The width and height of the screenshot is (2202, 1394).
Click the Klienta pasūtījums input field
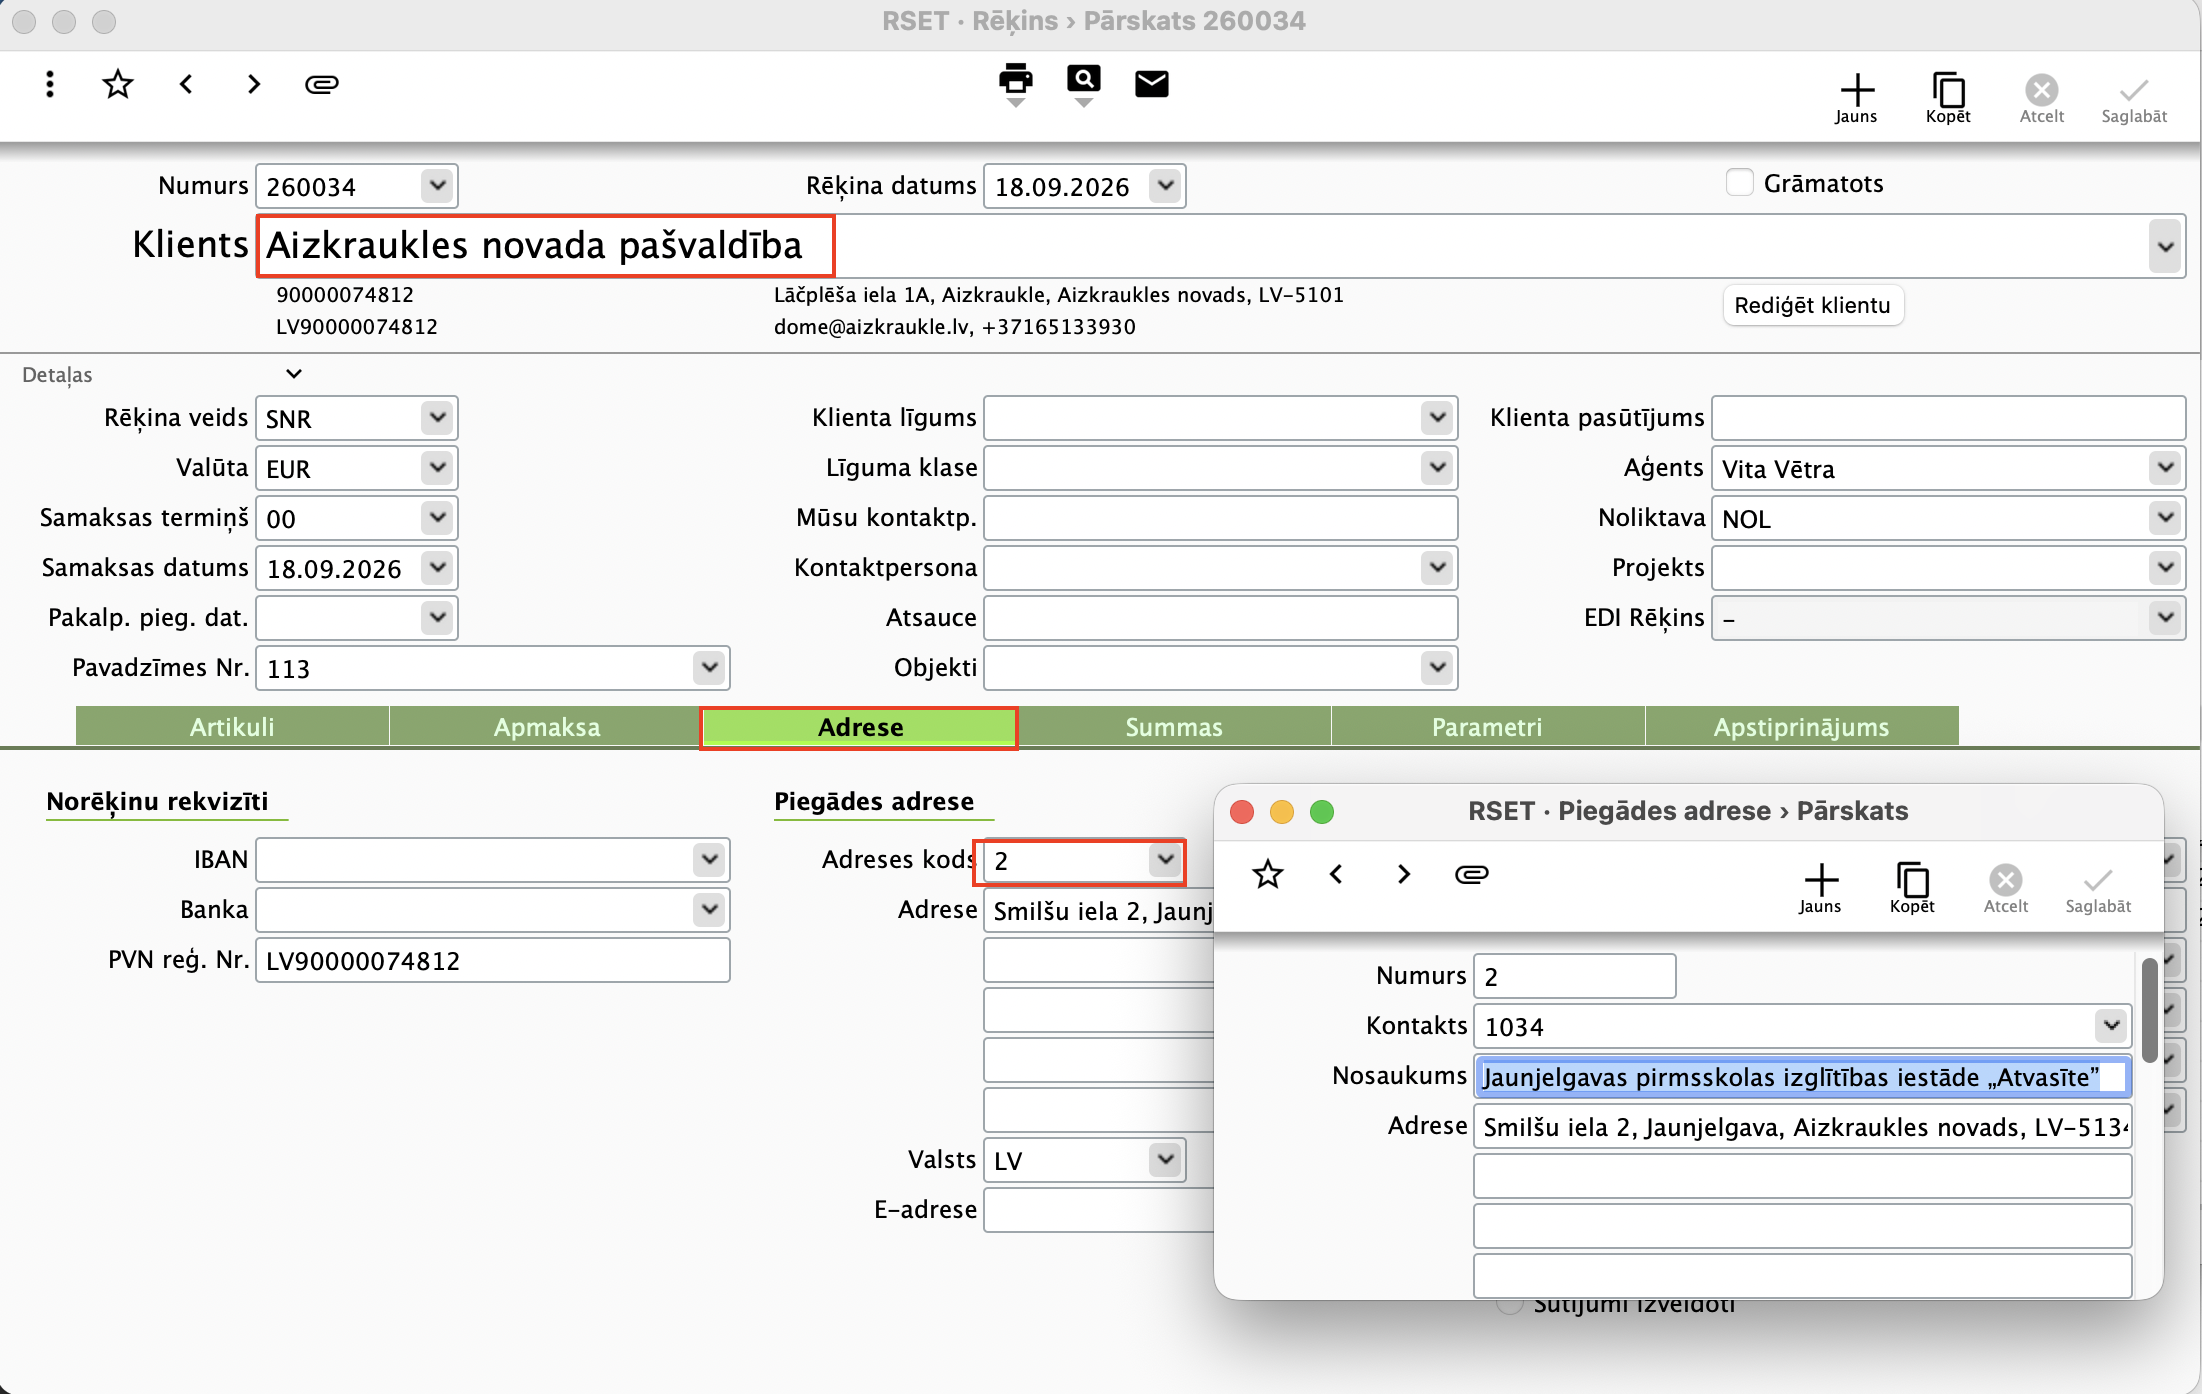(x=1948, y=418)
